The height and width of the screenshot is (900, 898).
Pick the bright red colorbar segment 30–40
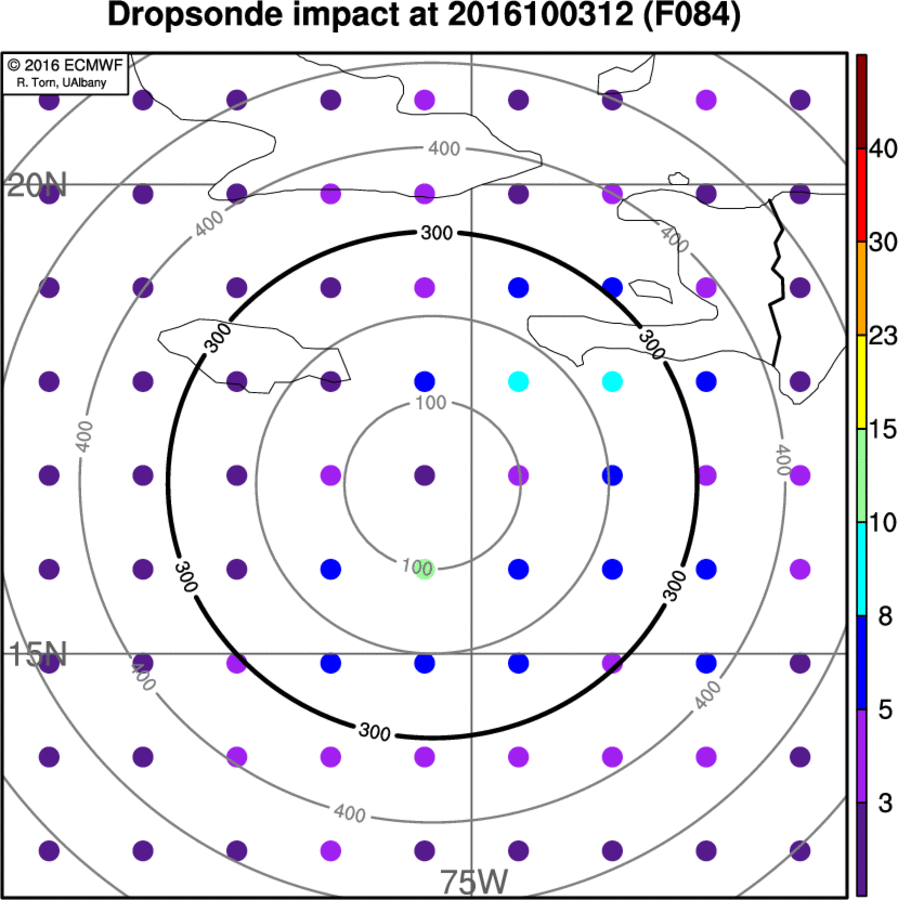(x=861, y=195)
